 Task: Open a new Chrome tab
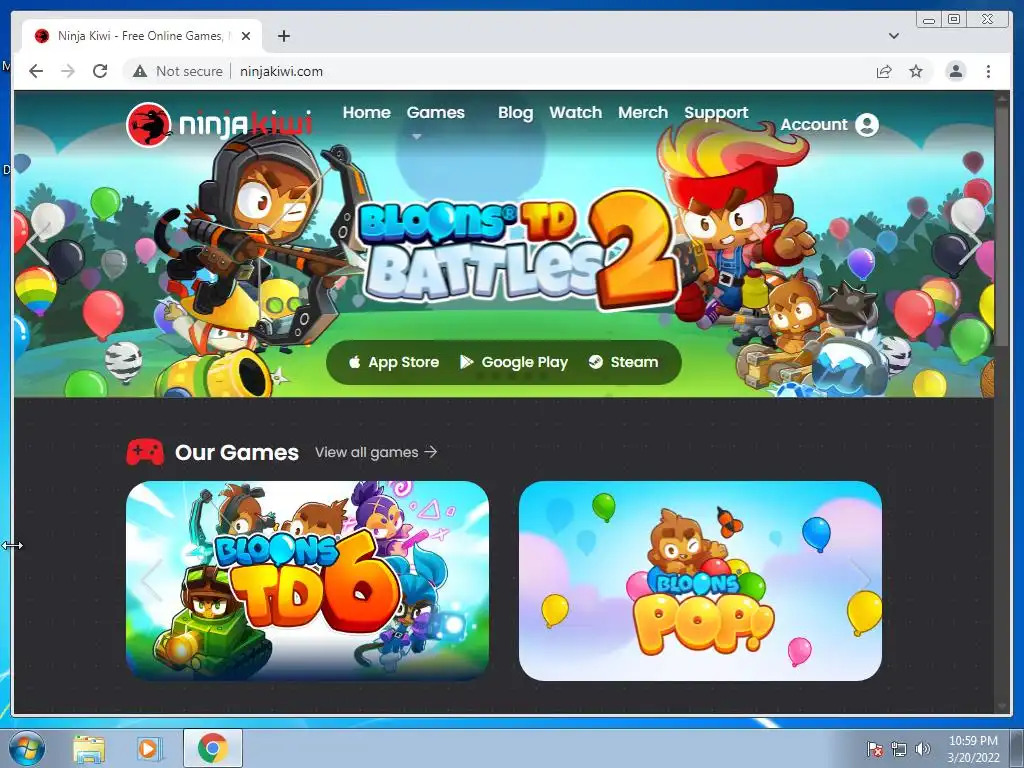click(283, 36)
